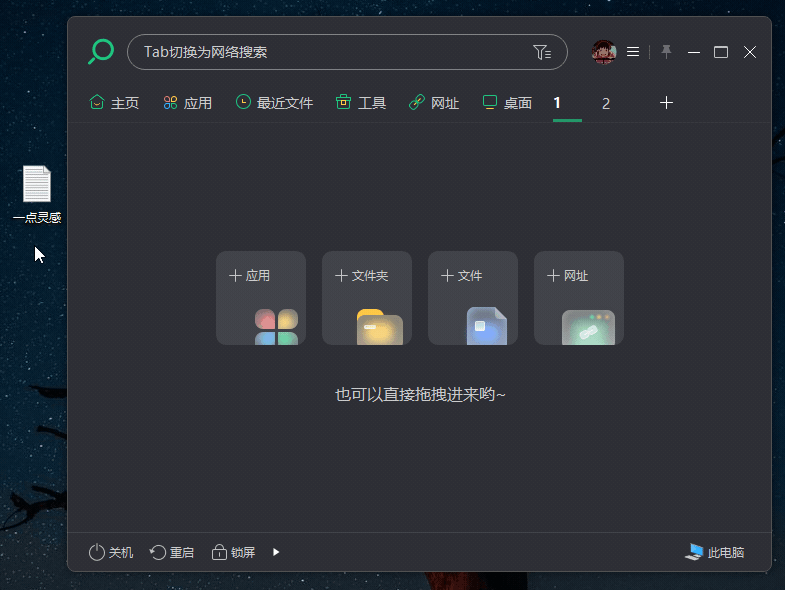785x590 pixels.
Task: Click the + 网址 card
Action: (x=579, y=298)
